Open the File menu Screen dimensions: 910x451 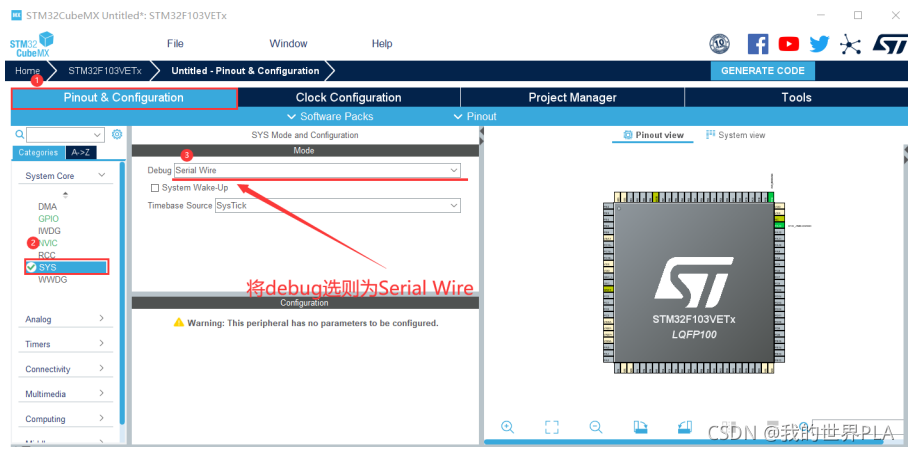point(175,44)
